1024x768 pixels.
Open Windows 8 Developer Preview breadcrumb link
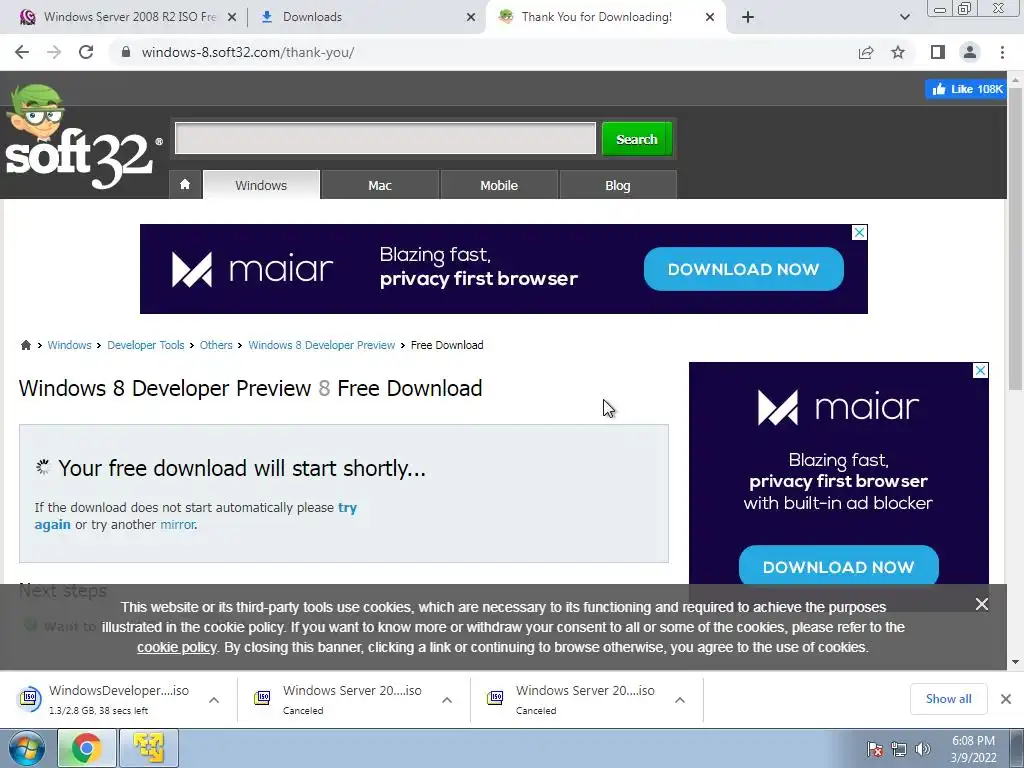321,345
